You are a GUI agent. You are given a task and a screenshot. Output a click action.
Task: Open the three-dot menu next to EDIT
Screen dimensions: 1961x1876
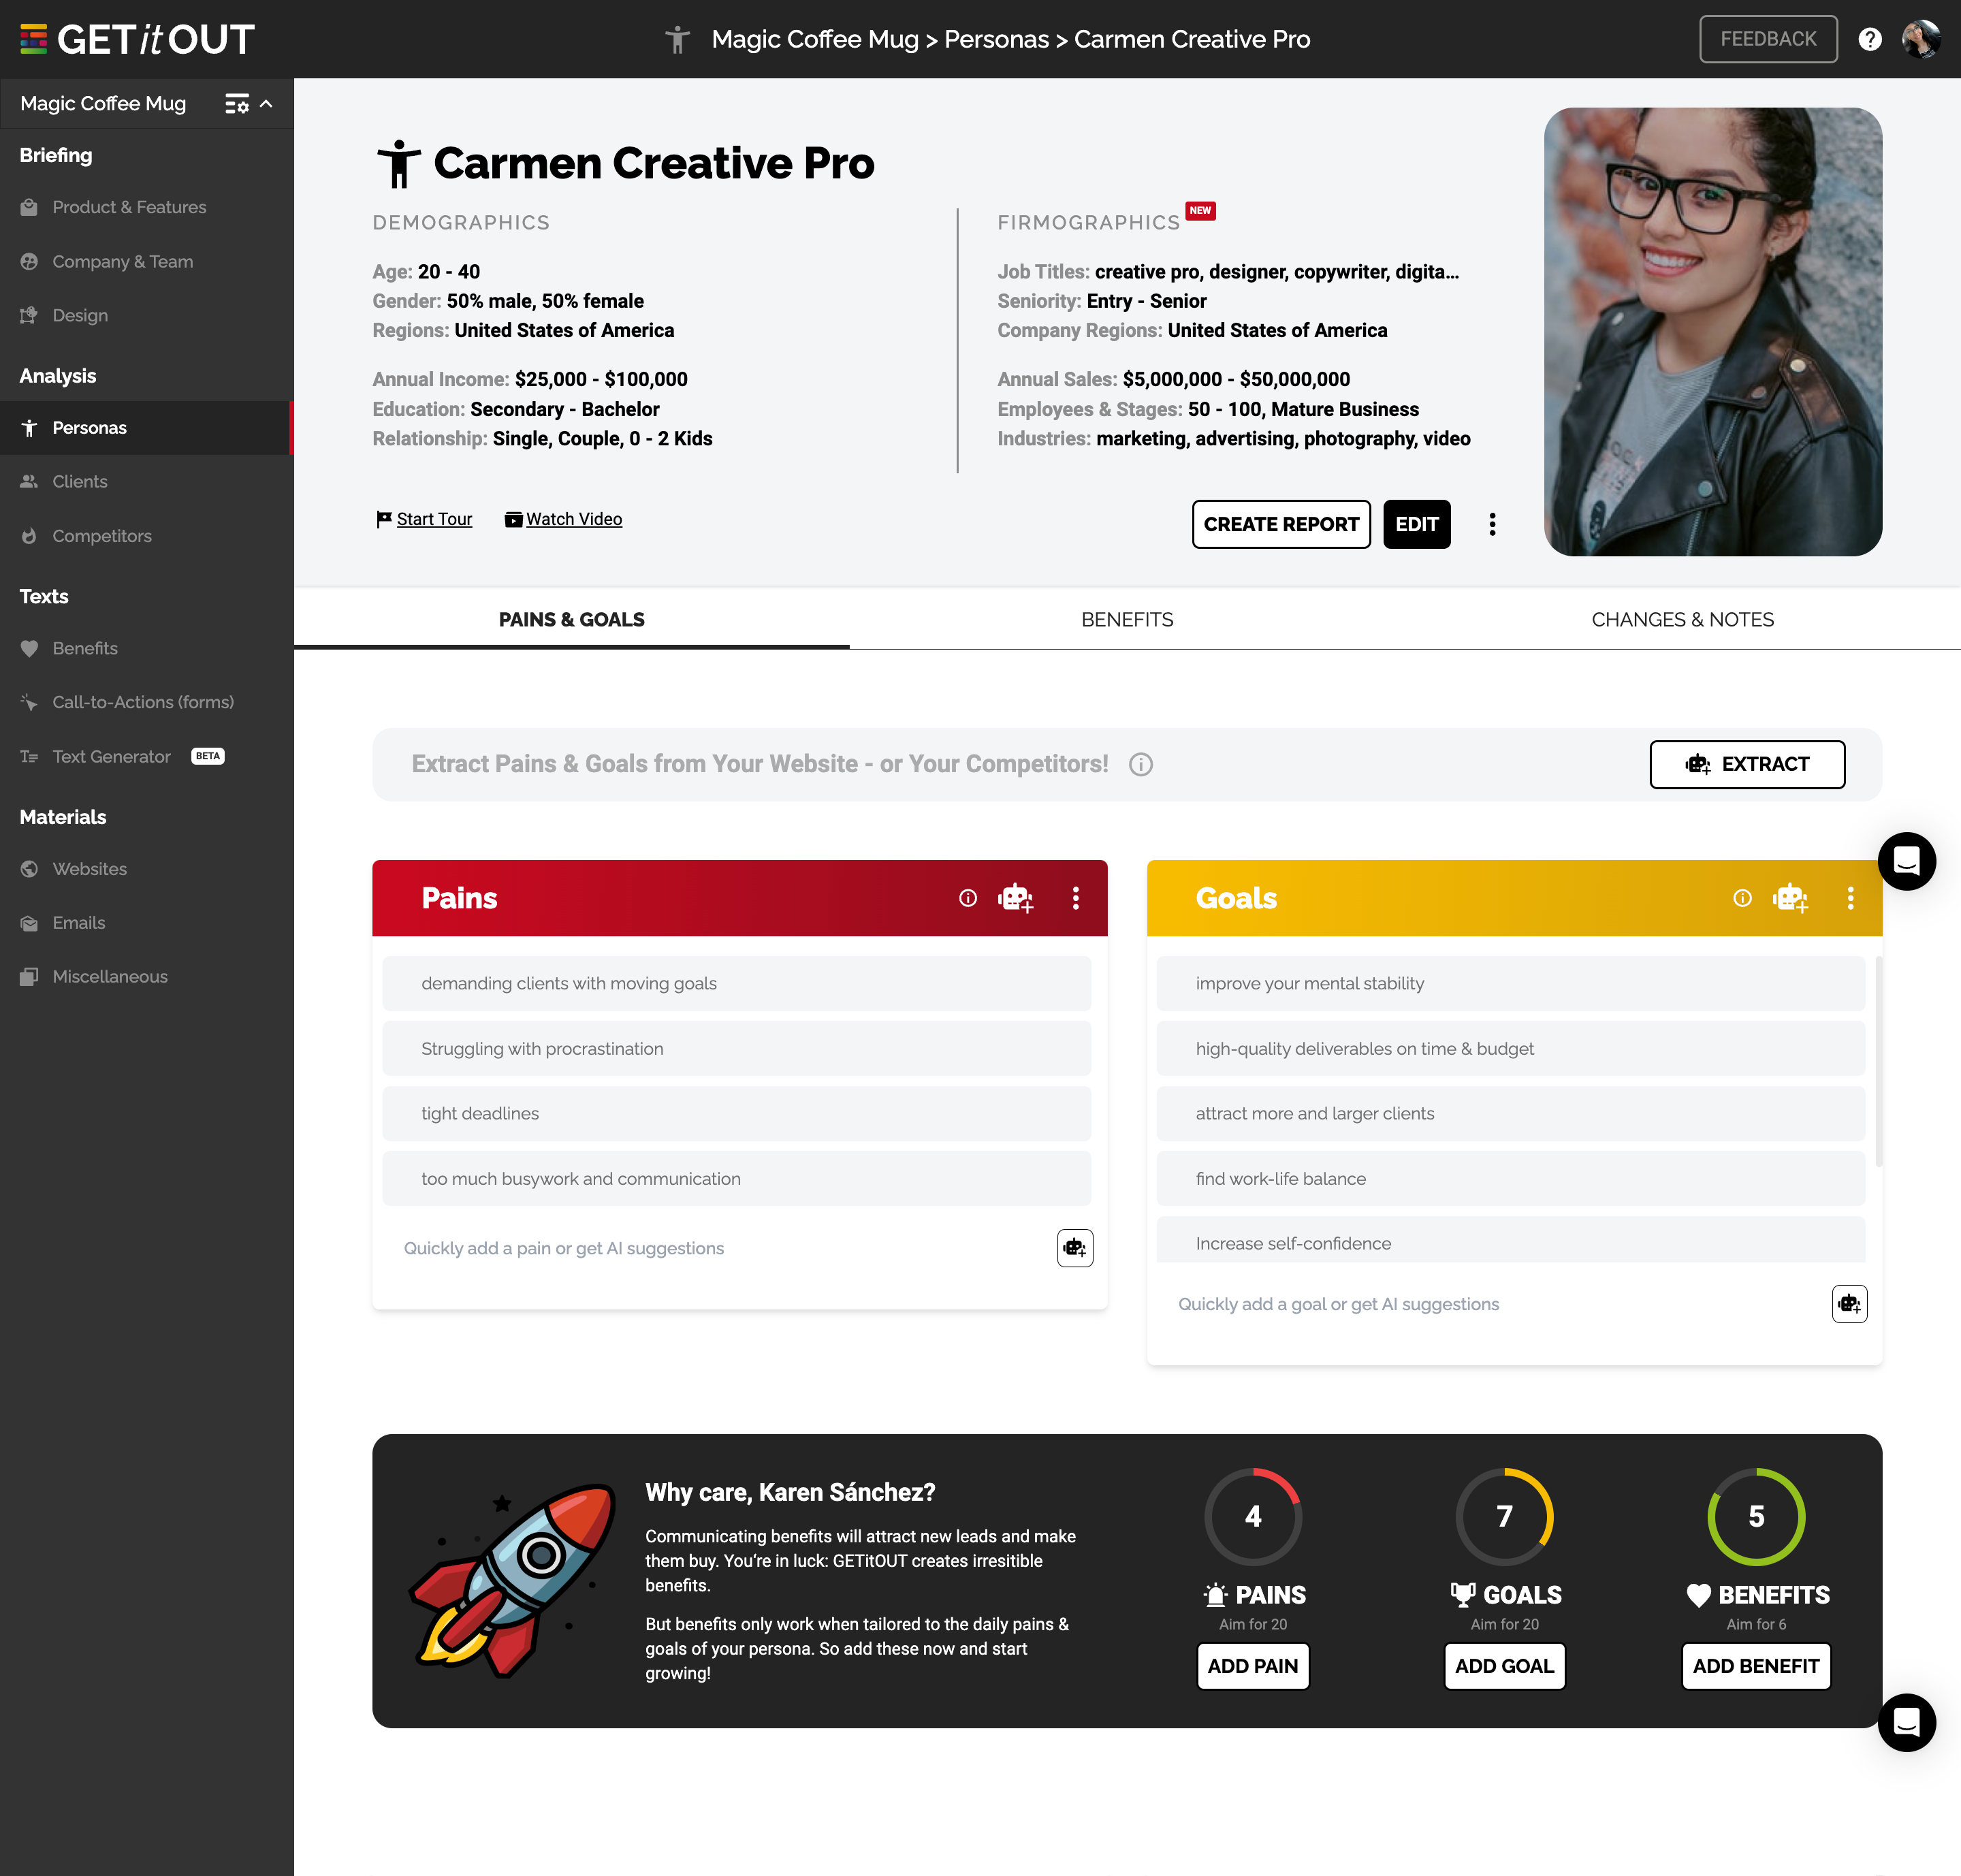[x=1491, y=523]
